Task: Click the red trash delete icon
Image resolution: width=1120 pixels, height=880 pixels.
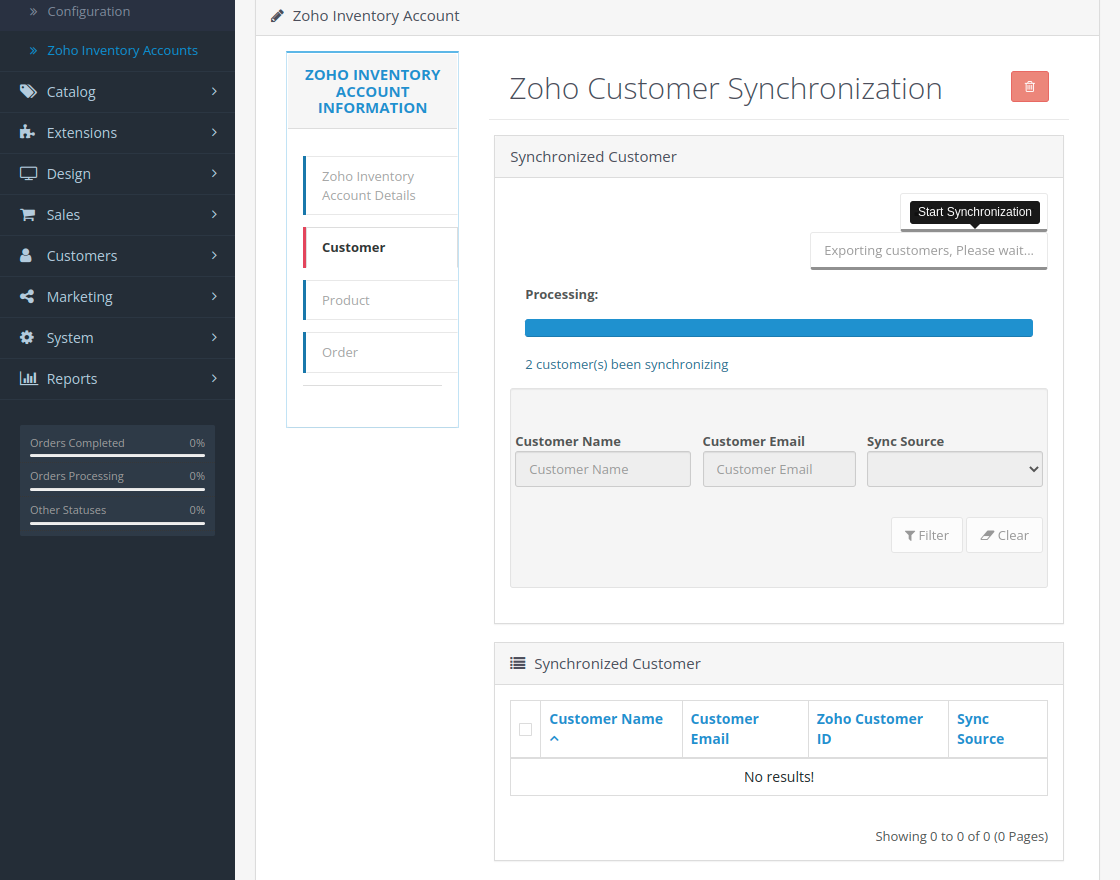Action: pos(1029,87)
